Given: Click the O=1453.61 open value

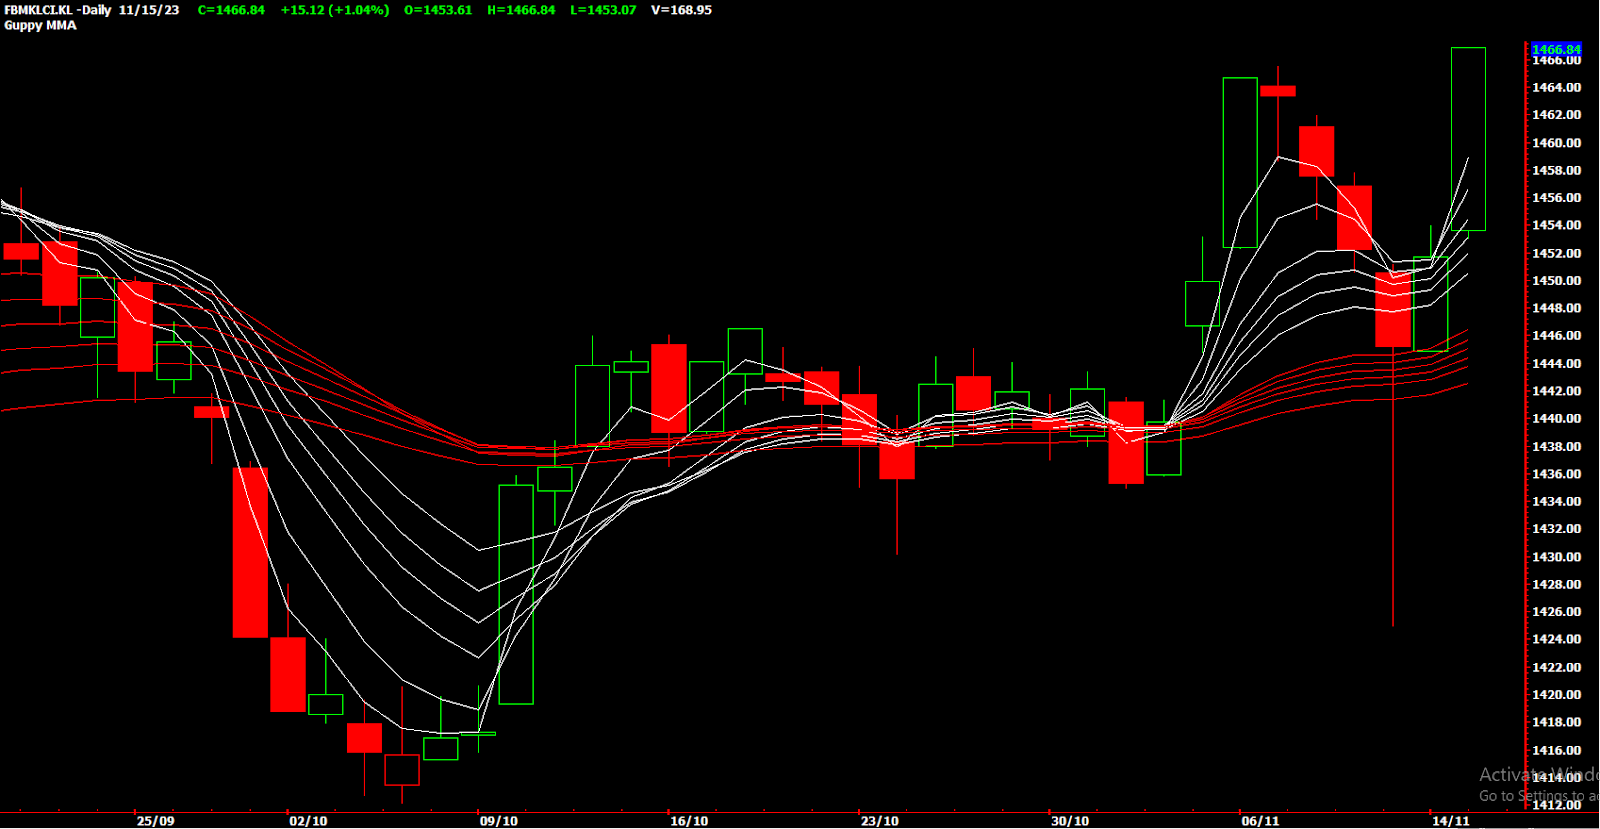Looking at the screenshot, I should tap(438, 10).
